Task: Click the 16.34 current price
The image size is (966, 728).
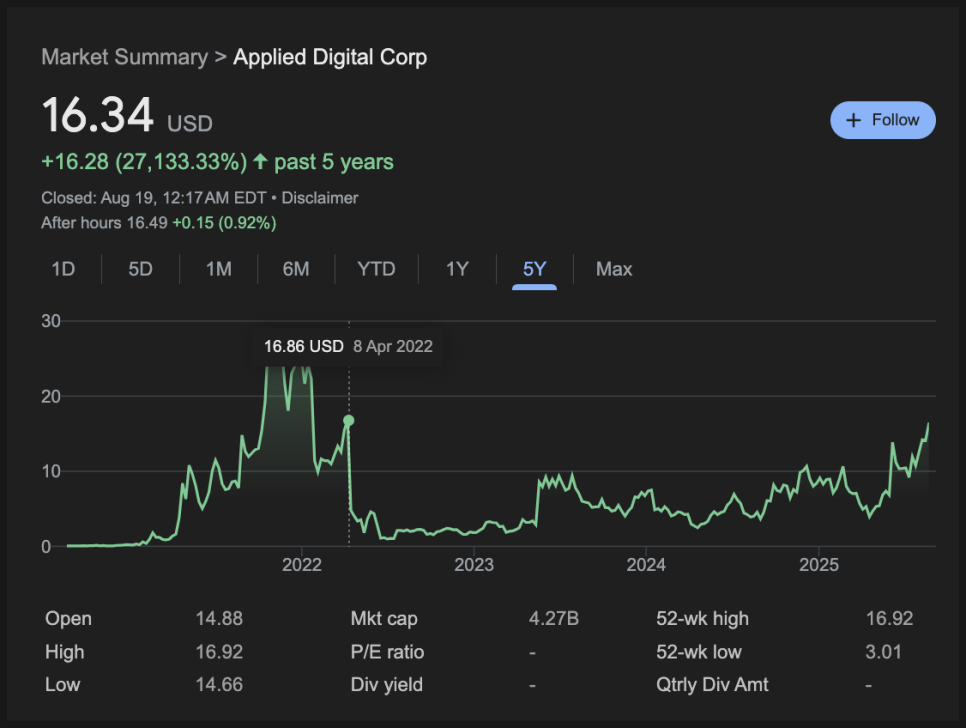Action: pyautogui.click(x=97, y=115)
